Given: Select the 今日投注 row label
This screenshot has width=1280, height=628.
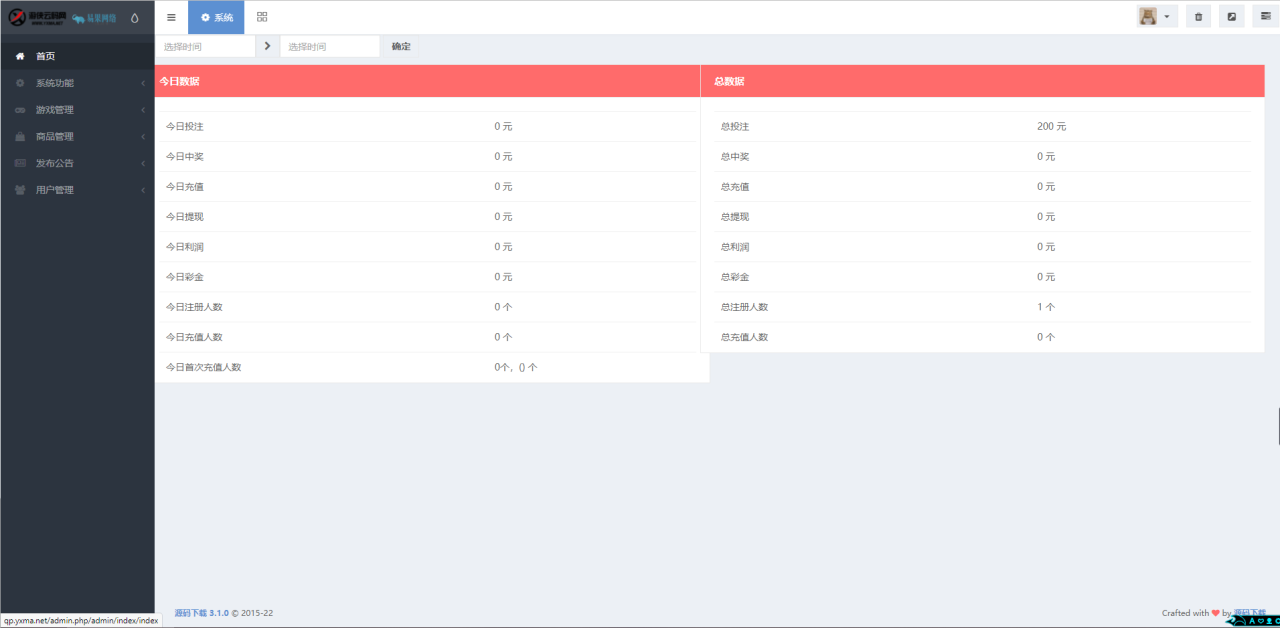Looking at the screenshot, I should click(x=185, y=127).
